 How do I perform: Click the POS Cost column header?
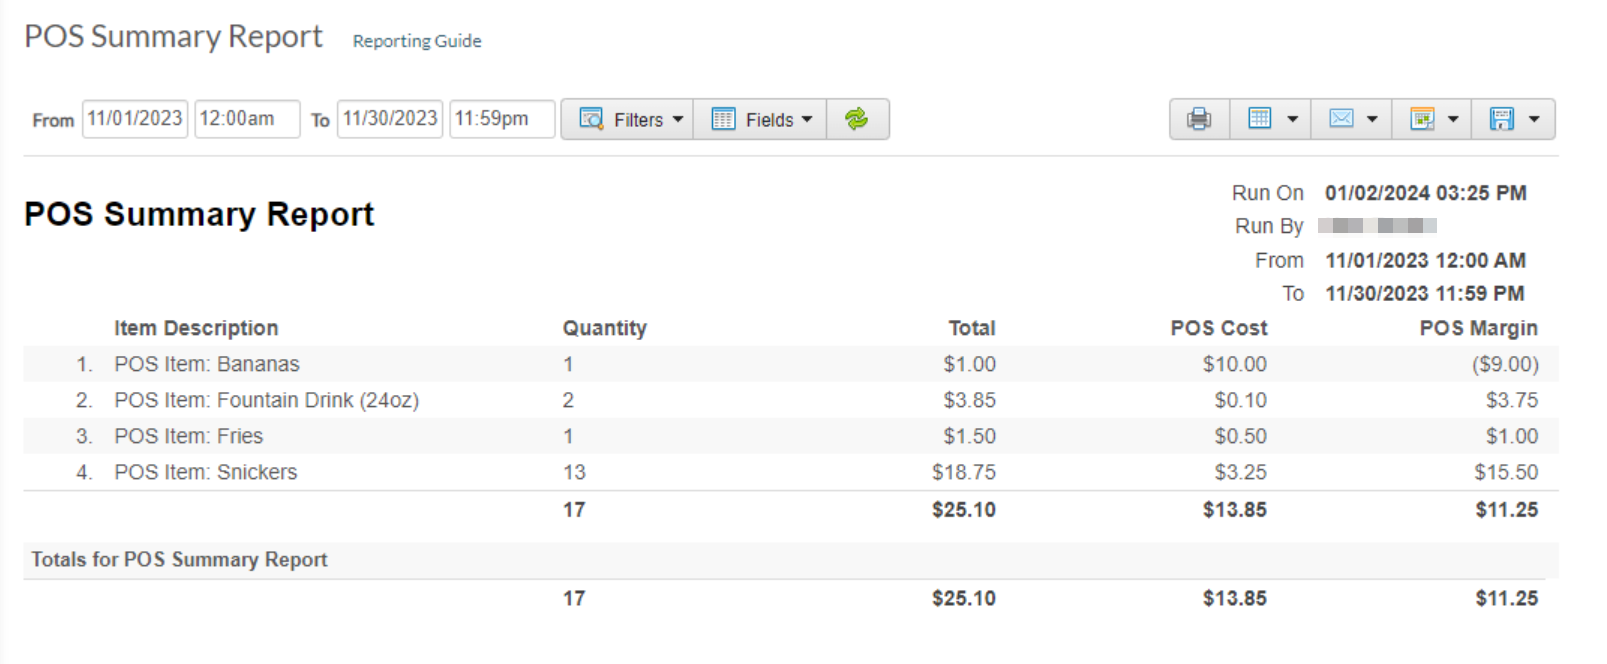click(1218, 328)
